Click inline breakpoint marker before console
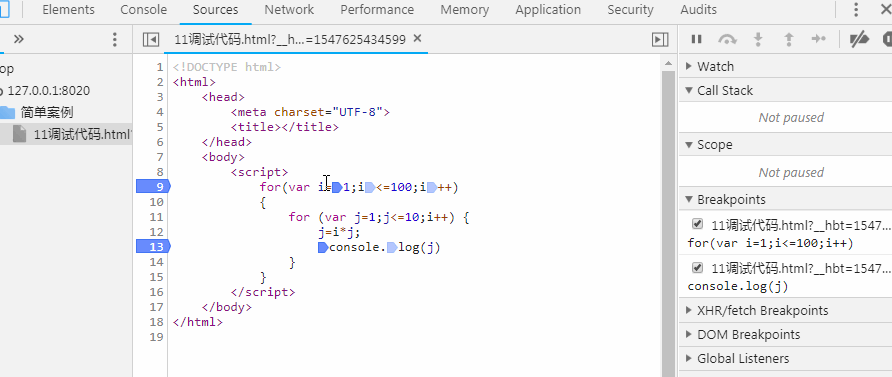Screen dimensions: 892x377 click(x=323, y=247)
